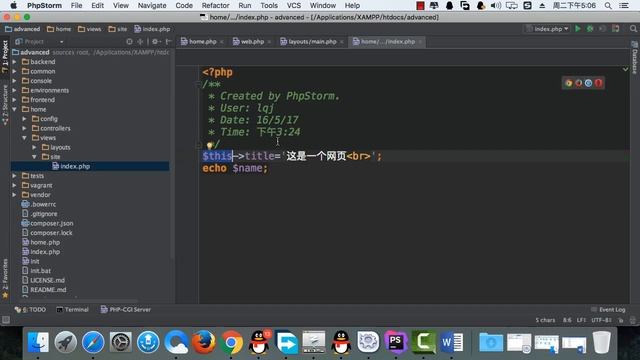This screenshot has height=360, width=640.
Task: Click the 'views' breadcrumb in navigation bar
Action: 89,29
